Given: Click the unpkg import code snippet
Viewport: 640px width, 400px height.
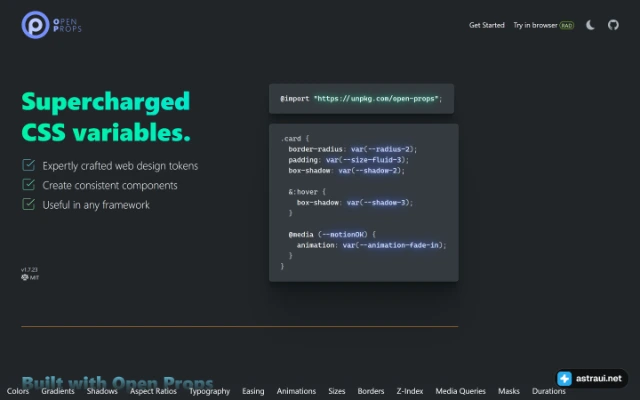Looking at the screenshot, I should pyautogui.click(x=361, y=99).
